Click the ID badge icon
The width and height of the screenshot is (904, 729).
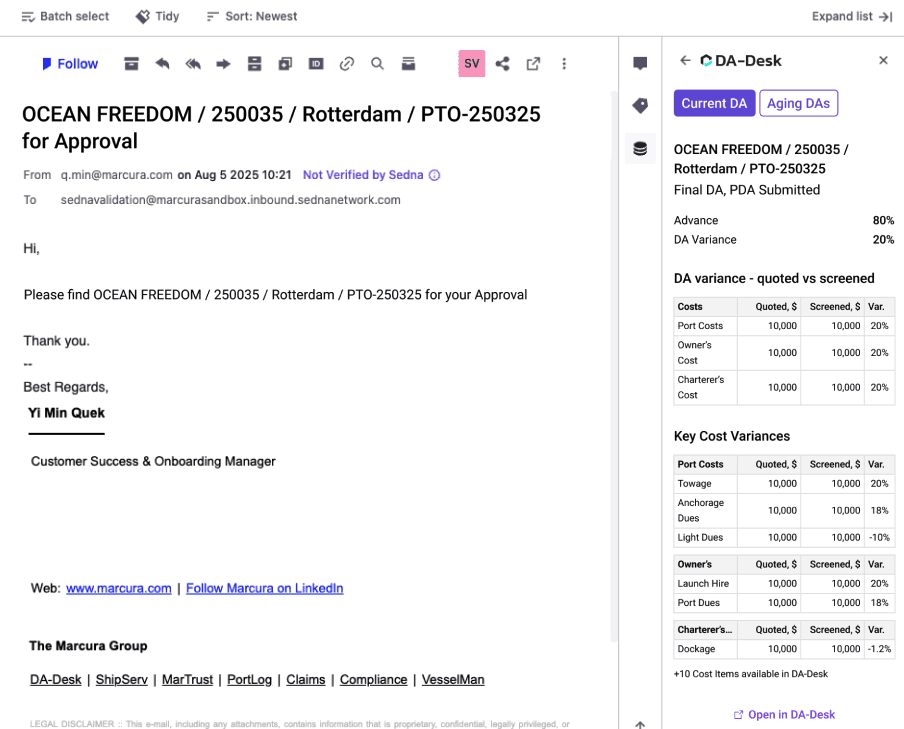point(316,63)
